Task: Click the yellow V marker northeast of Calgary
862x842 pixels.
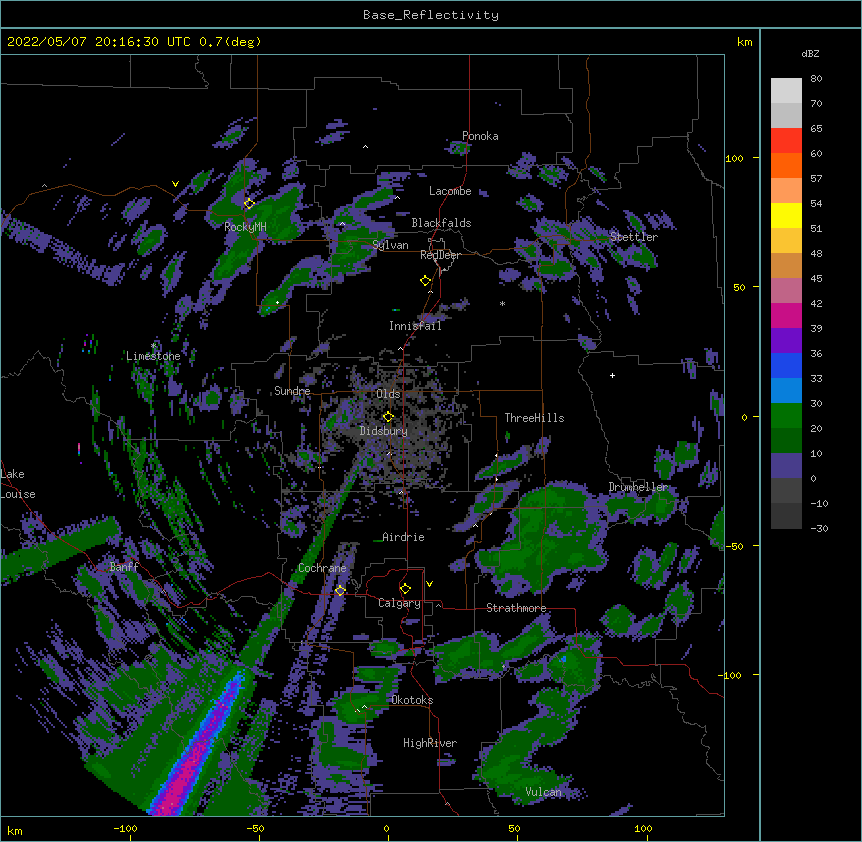Action: coord(429,584)
